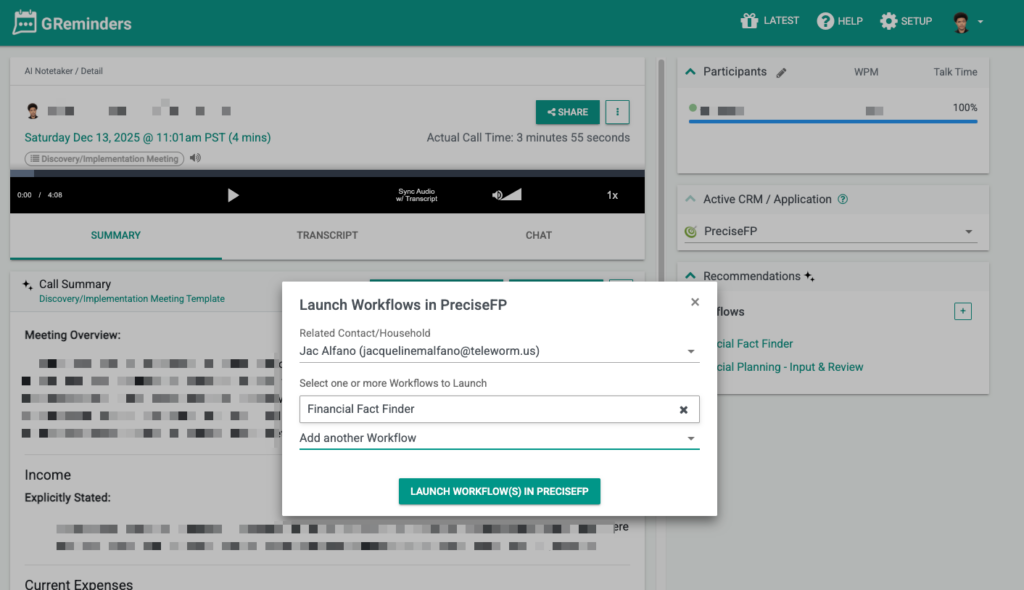Screen dimensions: 1024x590
Task: Click the help icon beside Active CRM / Application
Action: [x=843, y=199]
